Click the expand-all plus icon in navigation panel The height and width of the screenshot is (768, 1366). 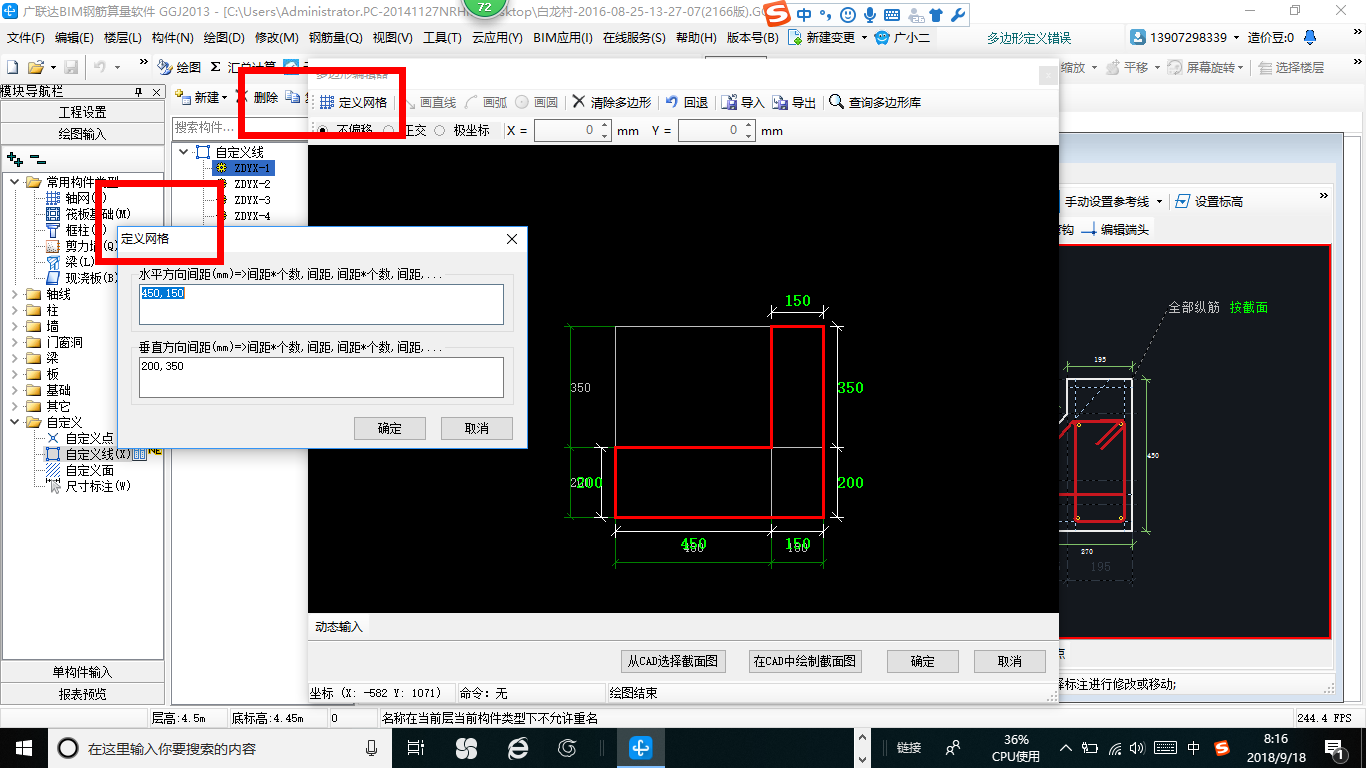point(14,159)
